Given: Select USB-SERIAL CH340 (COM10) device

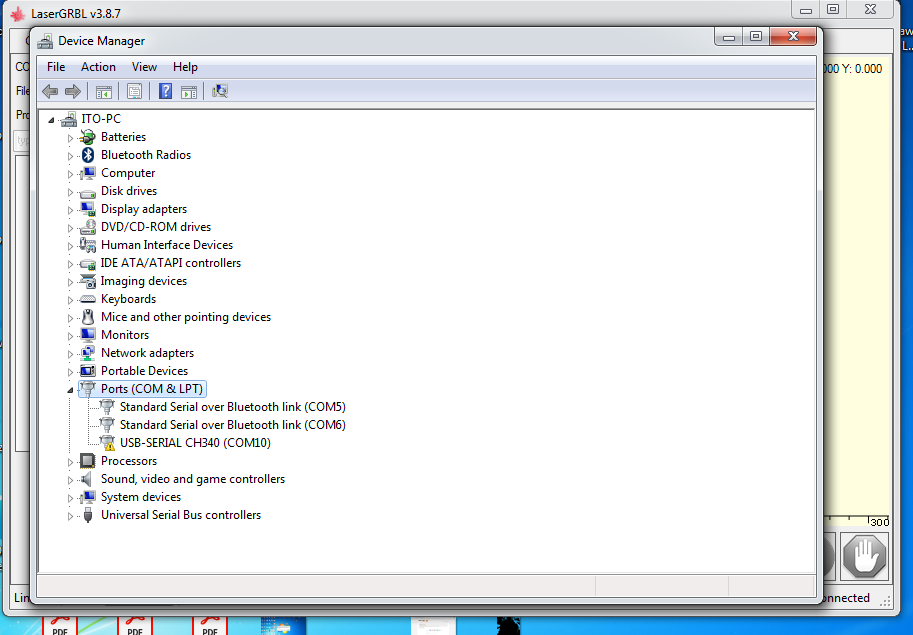Looking at the screenshot, I should point(195,443).
